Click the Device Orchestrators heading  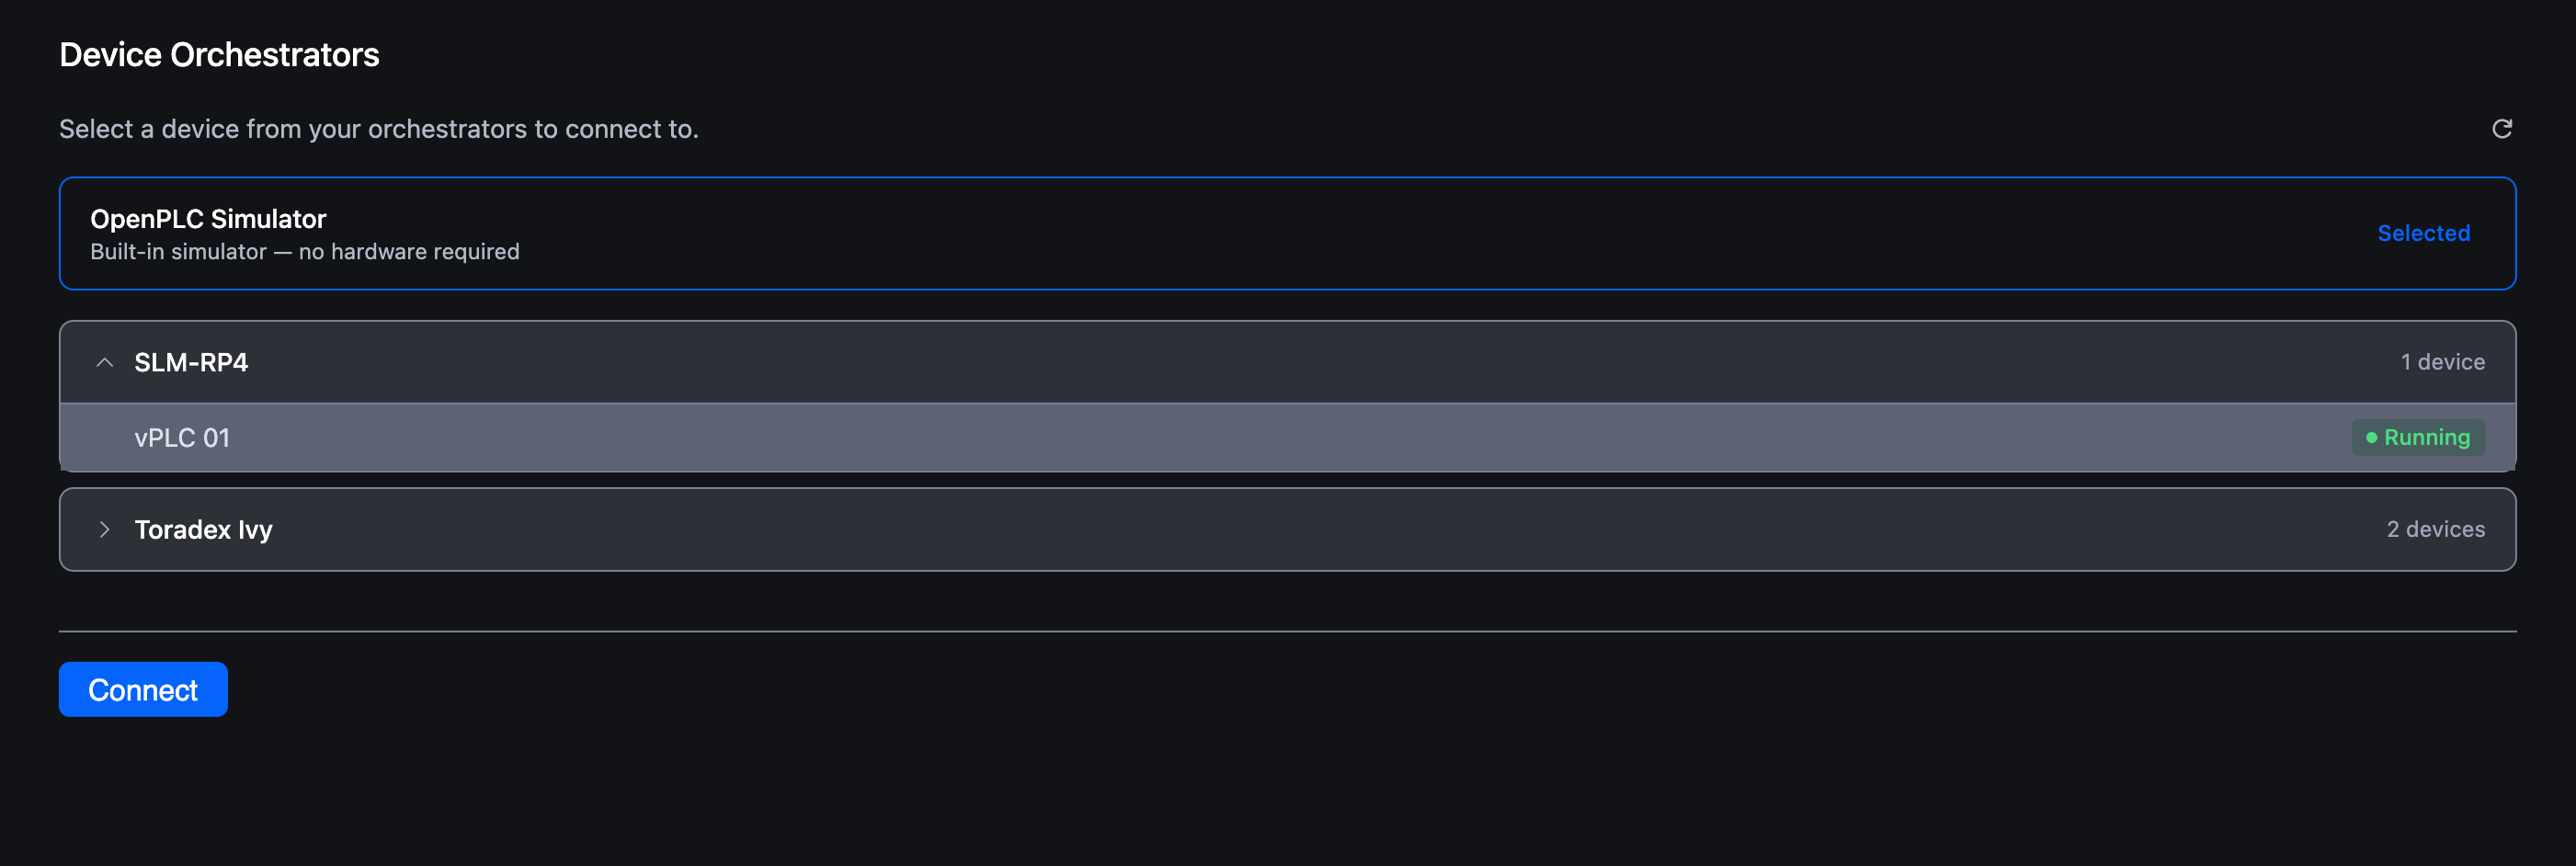click(x=219, y=55)
